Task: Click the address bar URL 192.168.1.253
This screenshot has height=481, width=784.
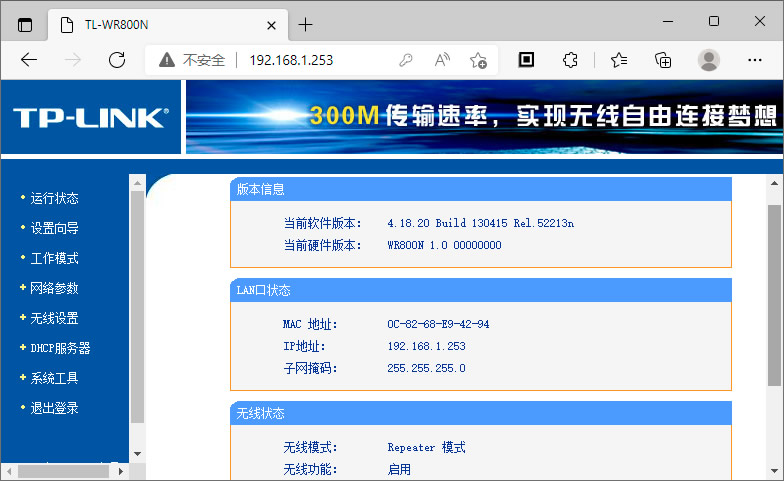Action: [291, 60]
